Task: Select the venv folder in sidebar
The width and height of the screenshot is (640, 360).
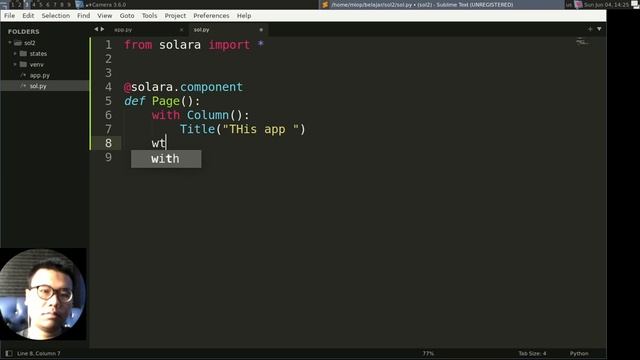Action: [36, 64]
